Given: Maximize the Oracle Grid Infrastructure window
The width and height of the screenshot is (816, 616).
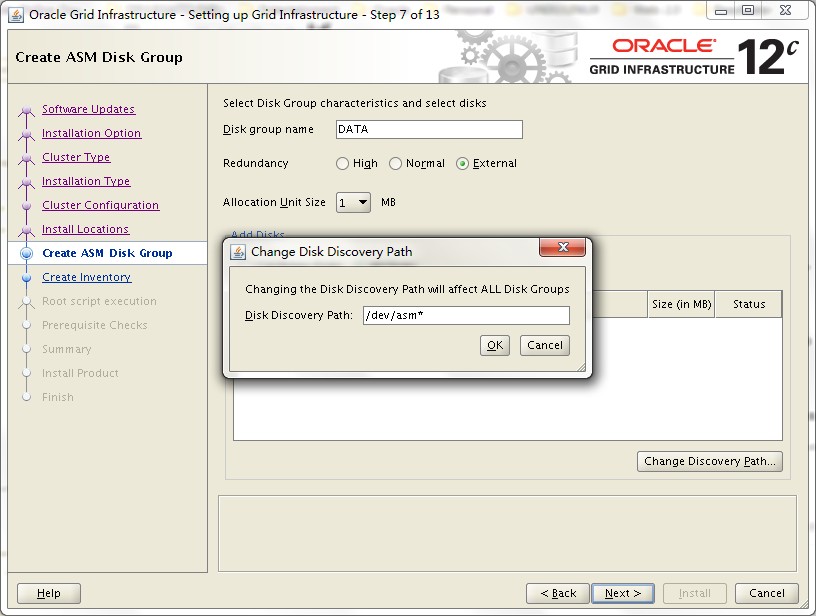Looking at the screenshot, I should click(x=747, y=10).
